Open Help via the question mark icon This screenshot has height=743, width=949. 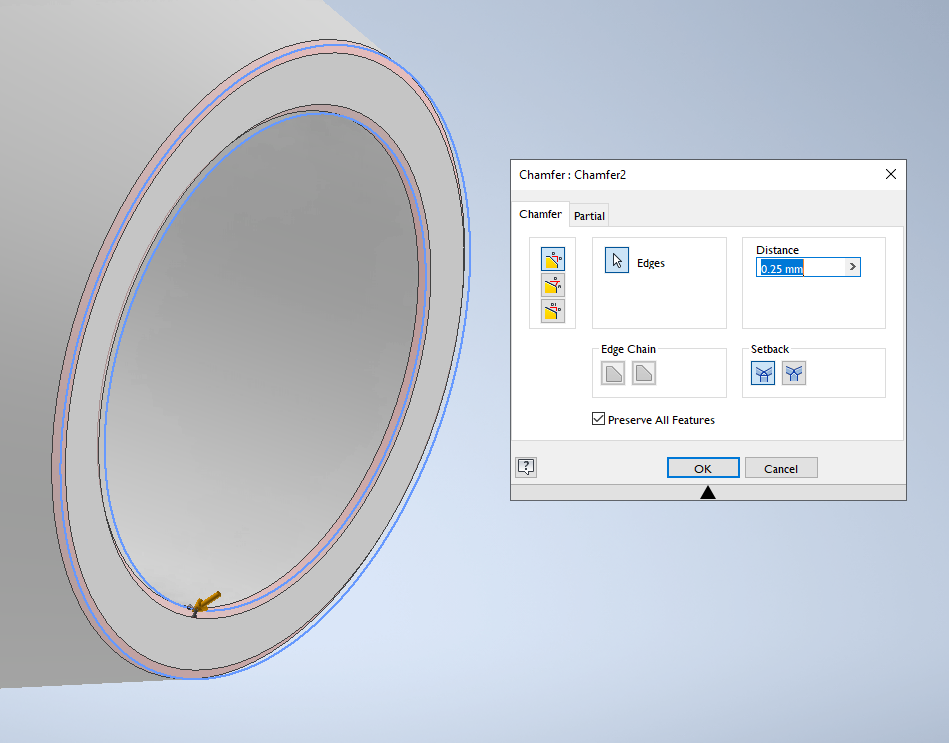525,466
